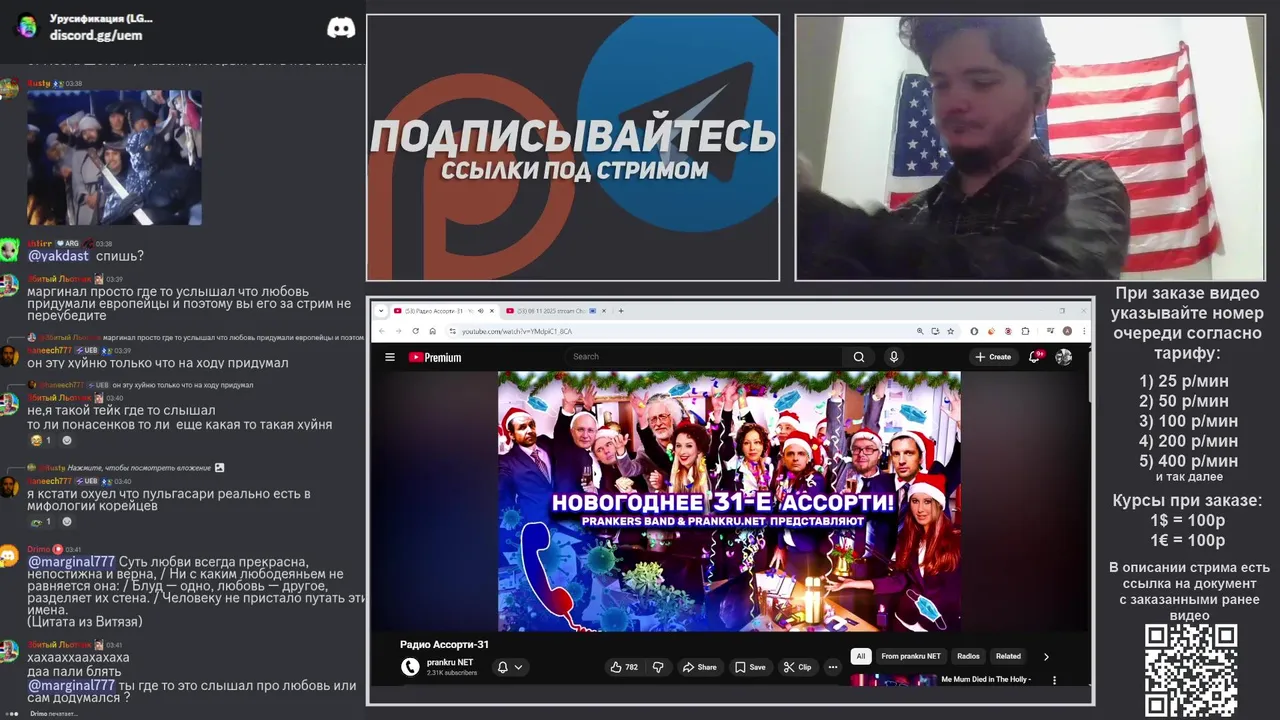Select the Related filter chip
Image resolution: width=1280 pixels, height=720 pixels.
(1008, 657)
